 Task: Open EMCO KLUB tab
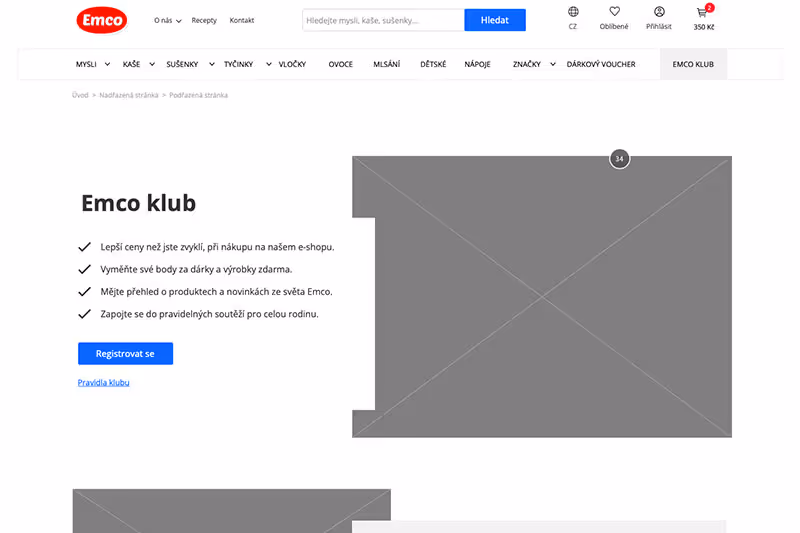(x=693, y=64)
